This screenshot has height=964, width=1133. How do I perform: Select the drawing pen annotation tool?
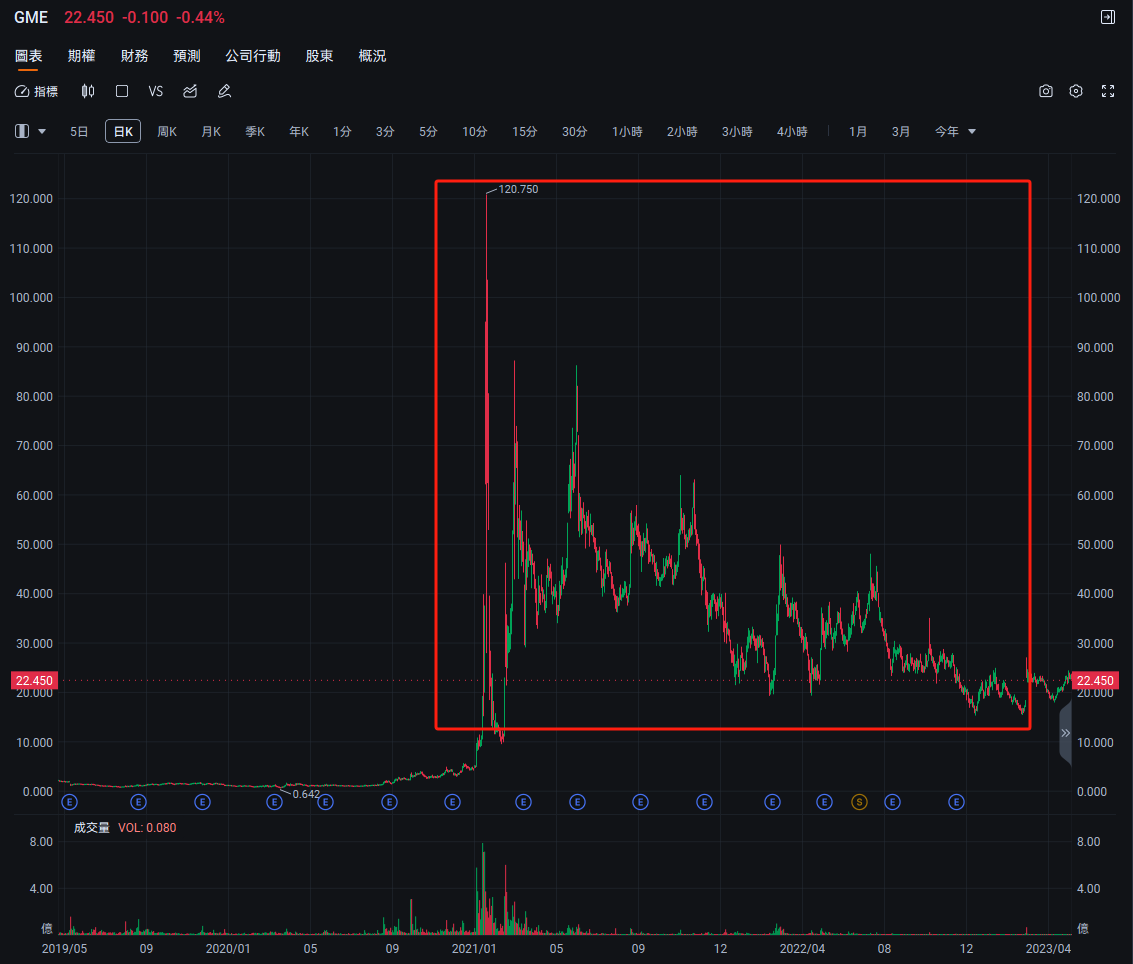click(224, 91)
